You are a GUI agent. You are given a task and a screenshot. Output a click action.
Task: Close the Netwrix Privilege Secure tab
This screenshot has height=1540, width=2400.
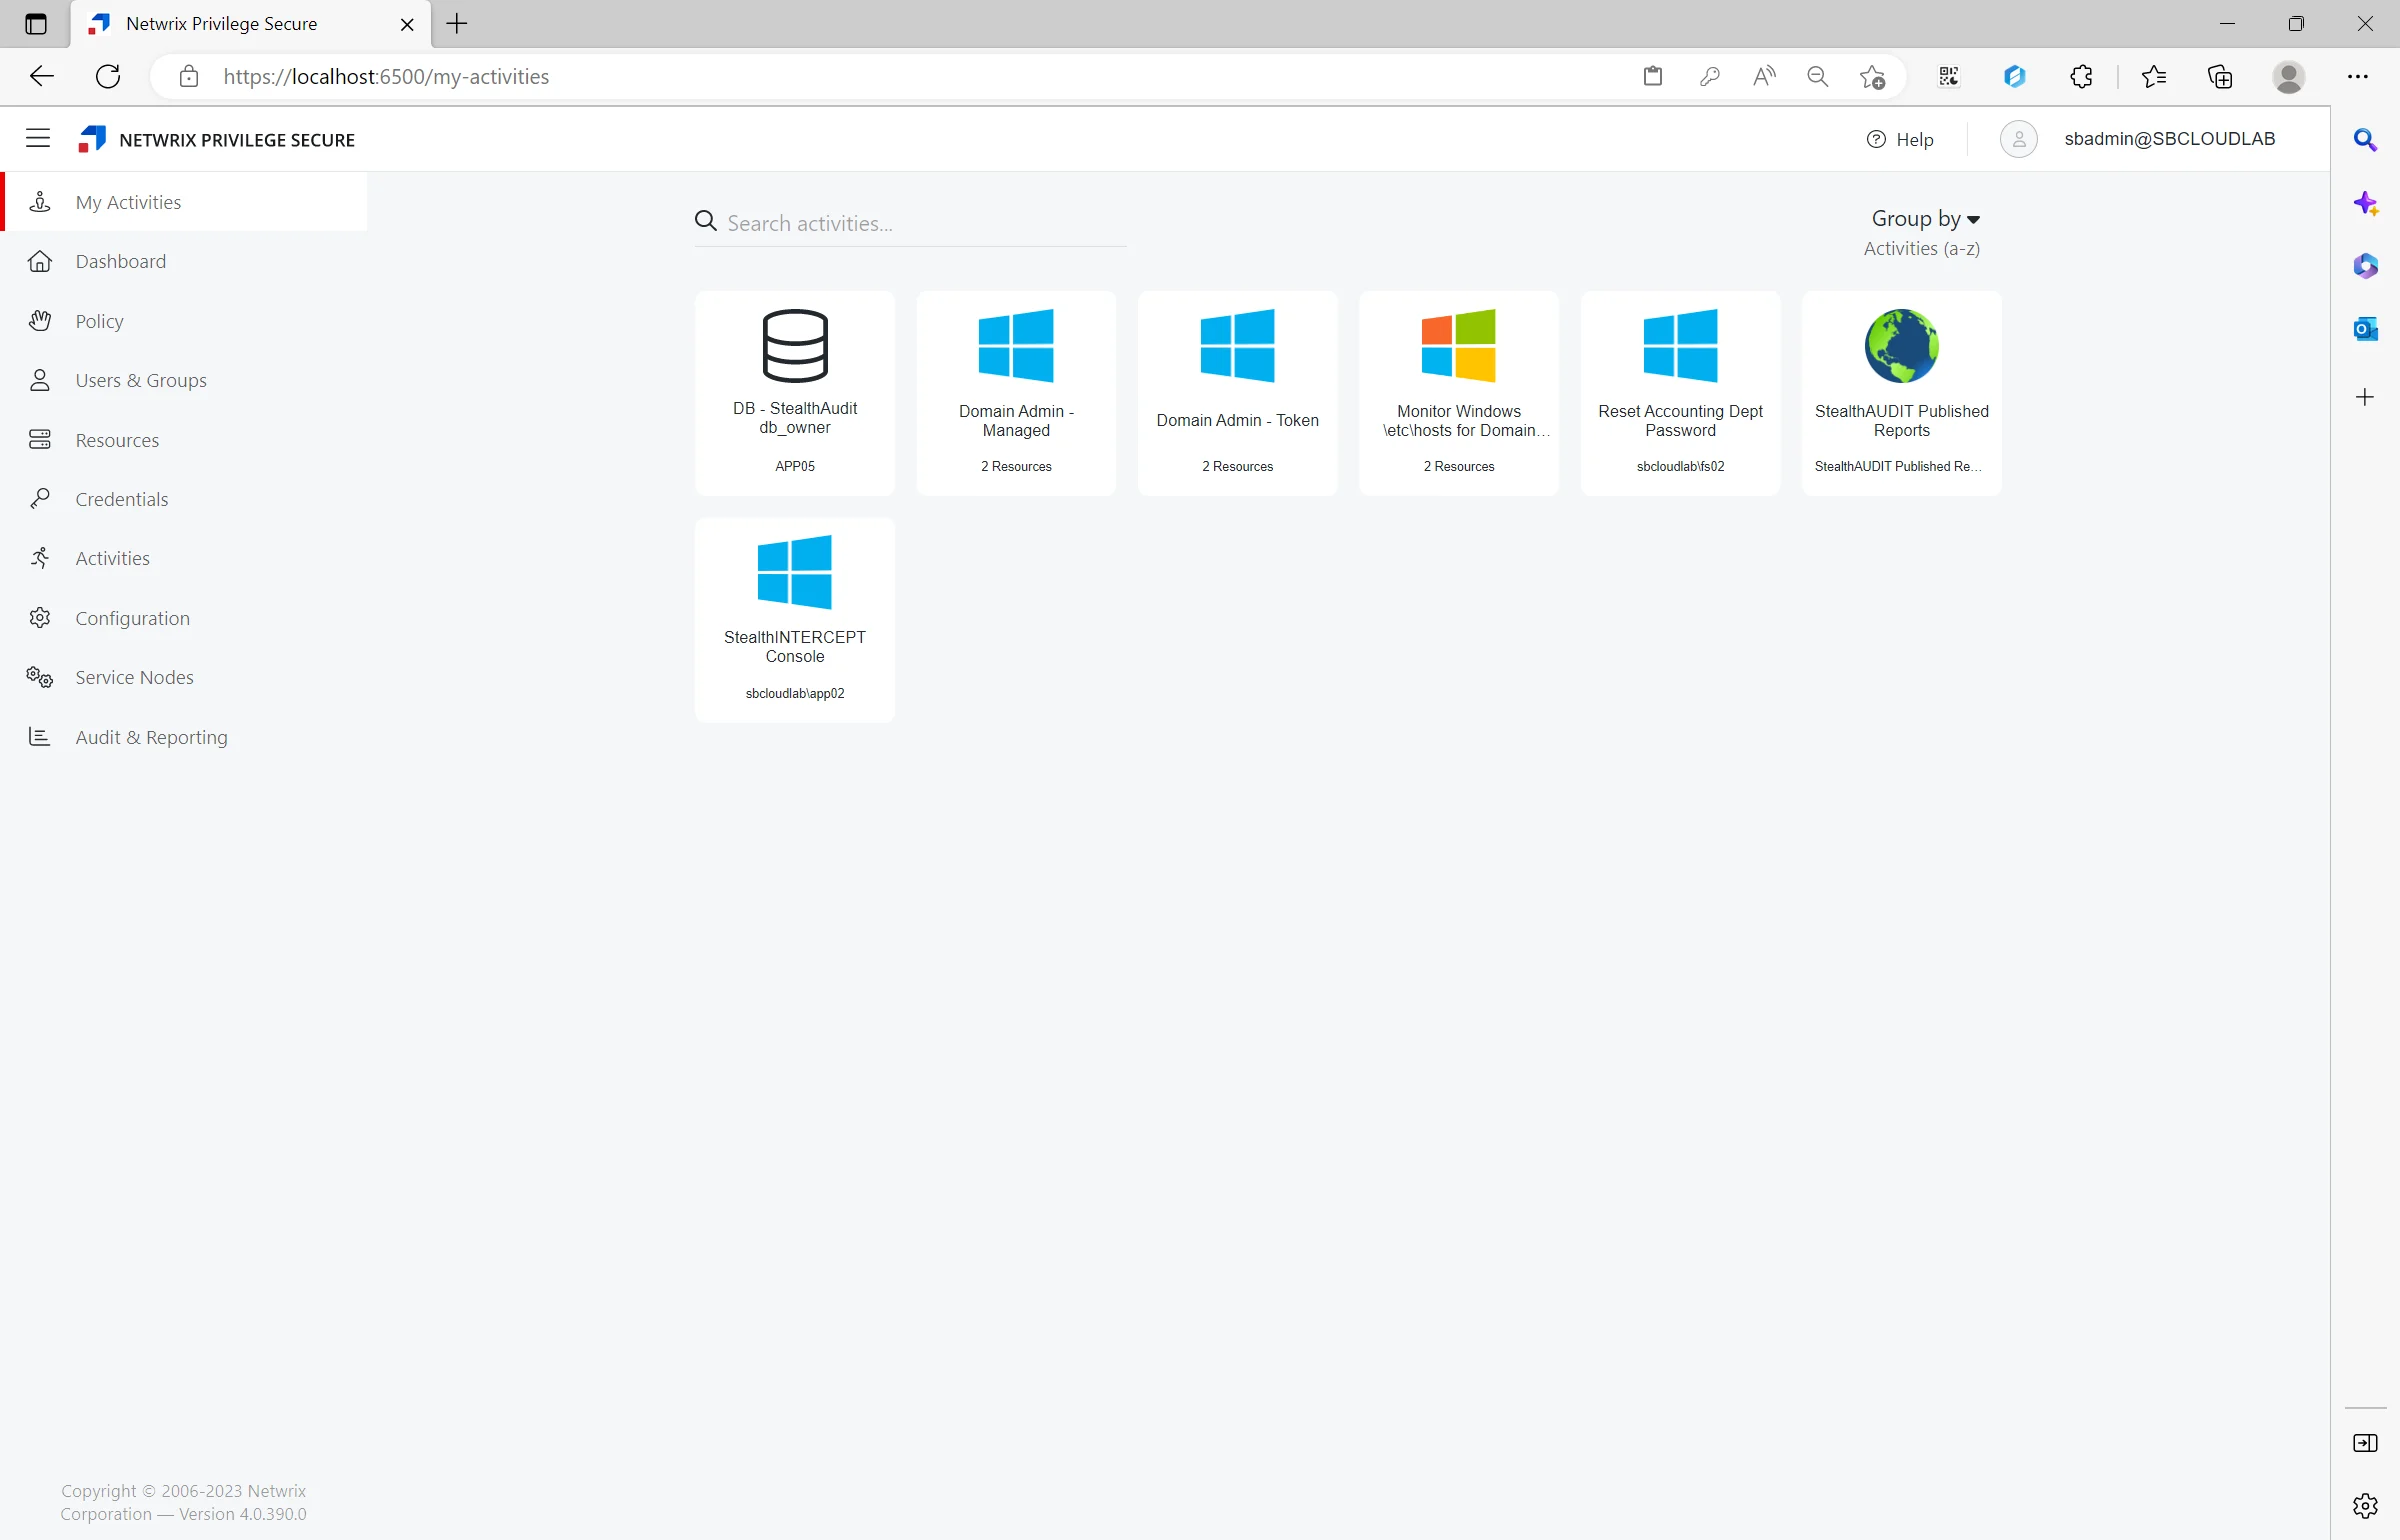[x=407, y=24]
